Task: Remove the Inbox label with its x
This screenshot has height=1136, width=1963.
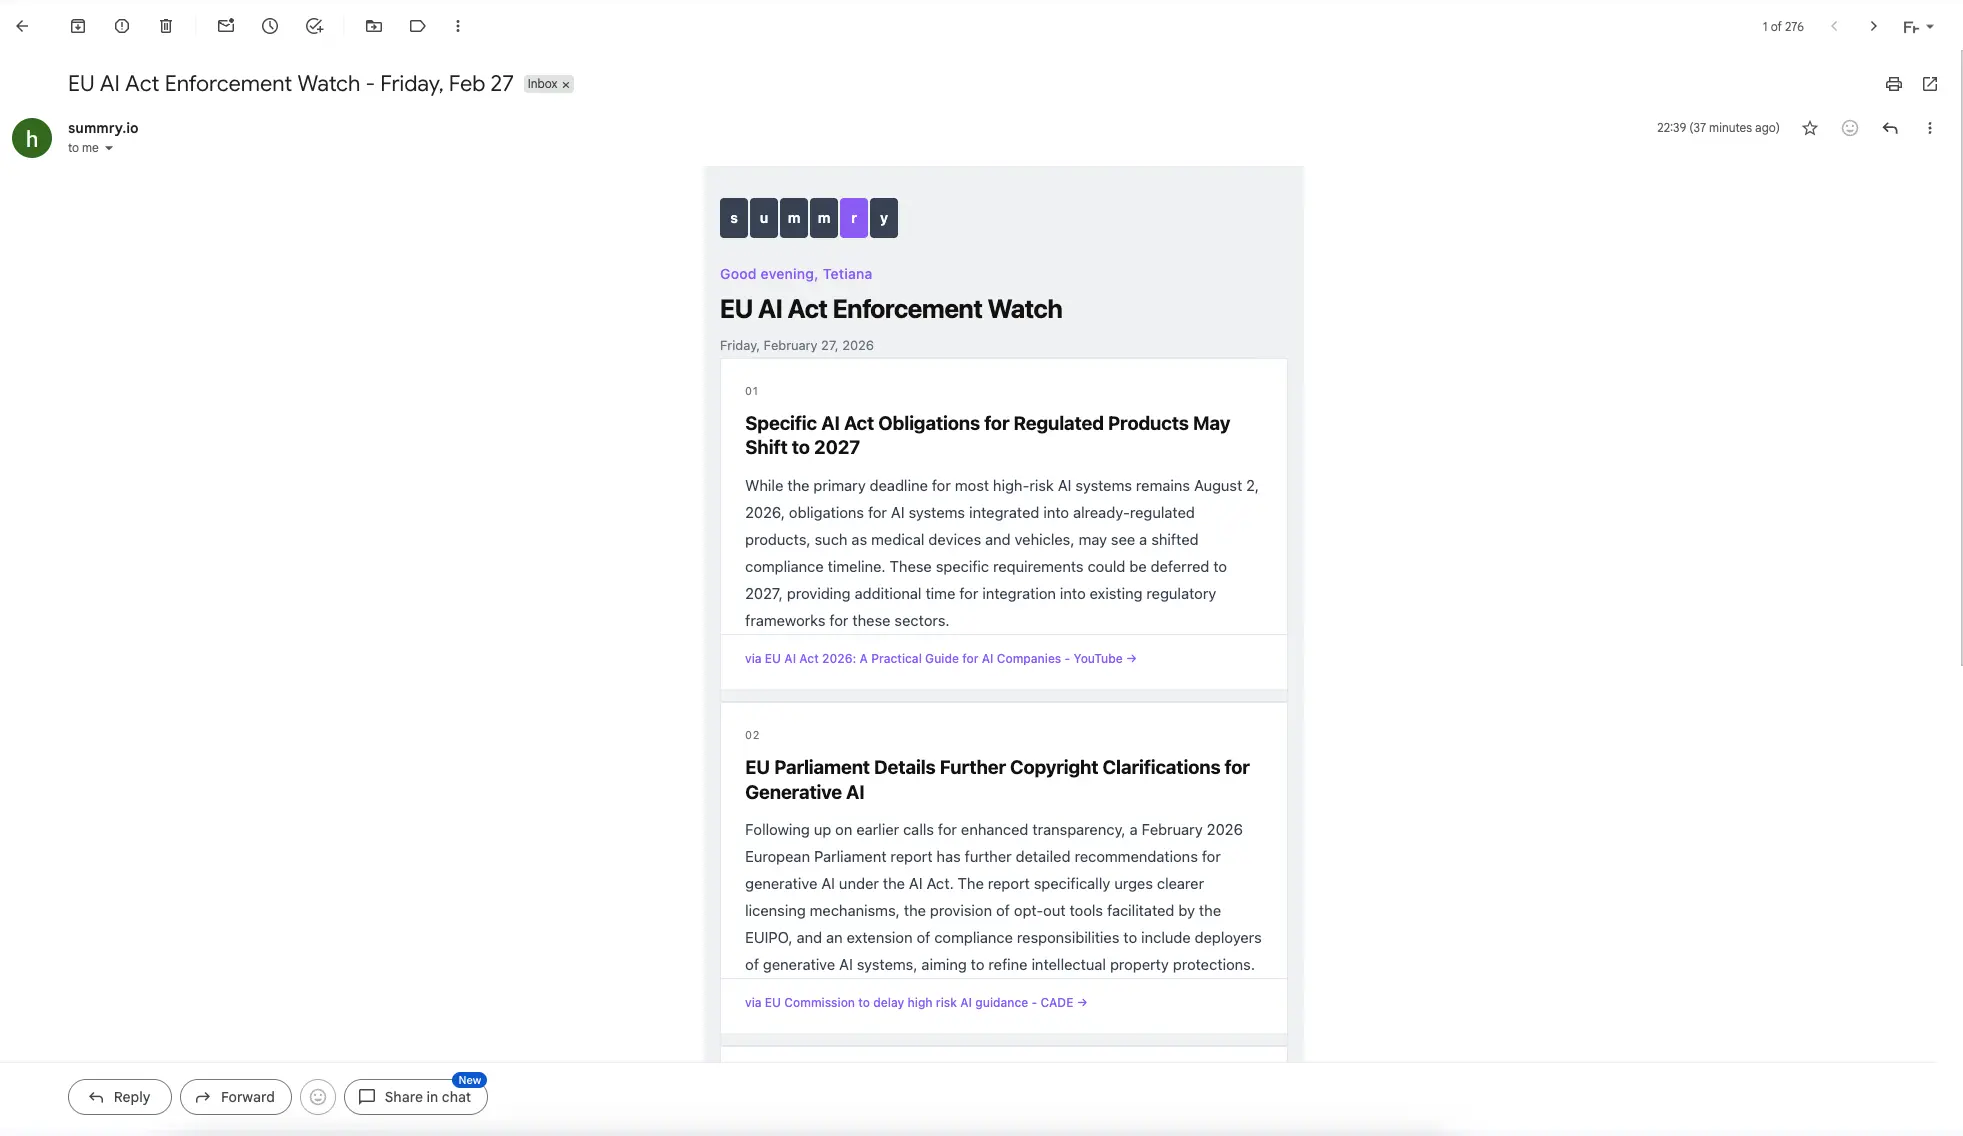Action: click(x=566, y=85)
